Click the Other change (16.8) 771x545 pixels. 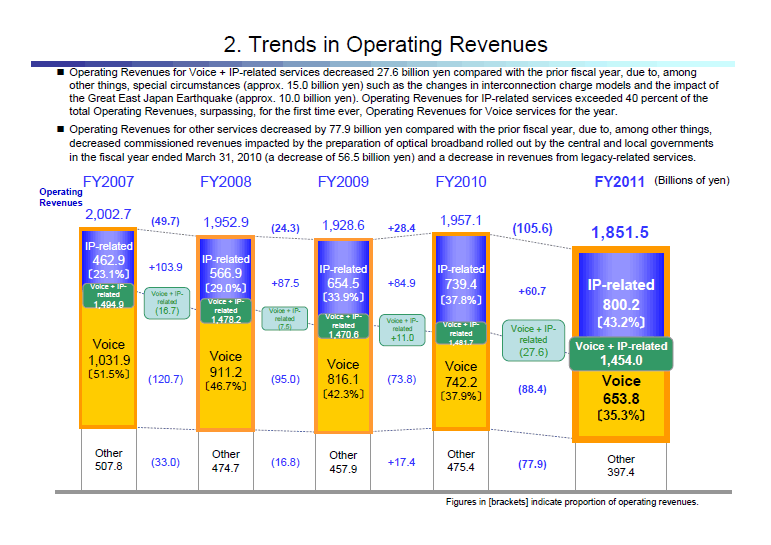(x=285, y=462)
